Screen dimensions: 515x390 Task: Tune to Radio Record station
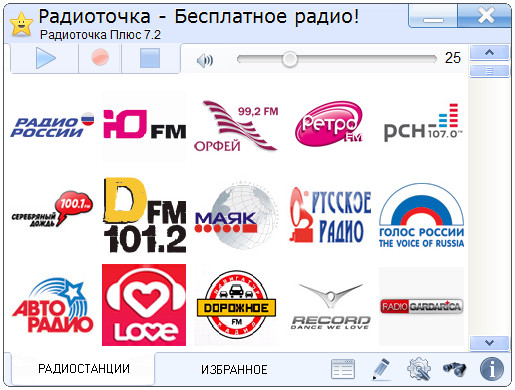pos(330,306)
